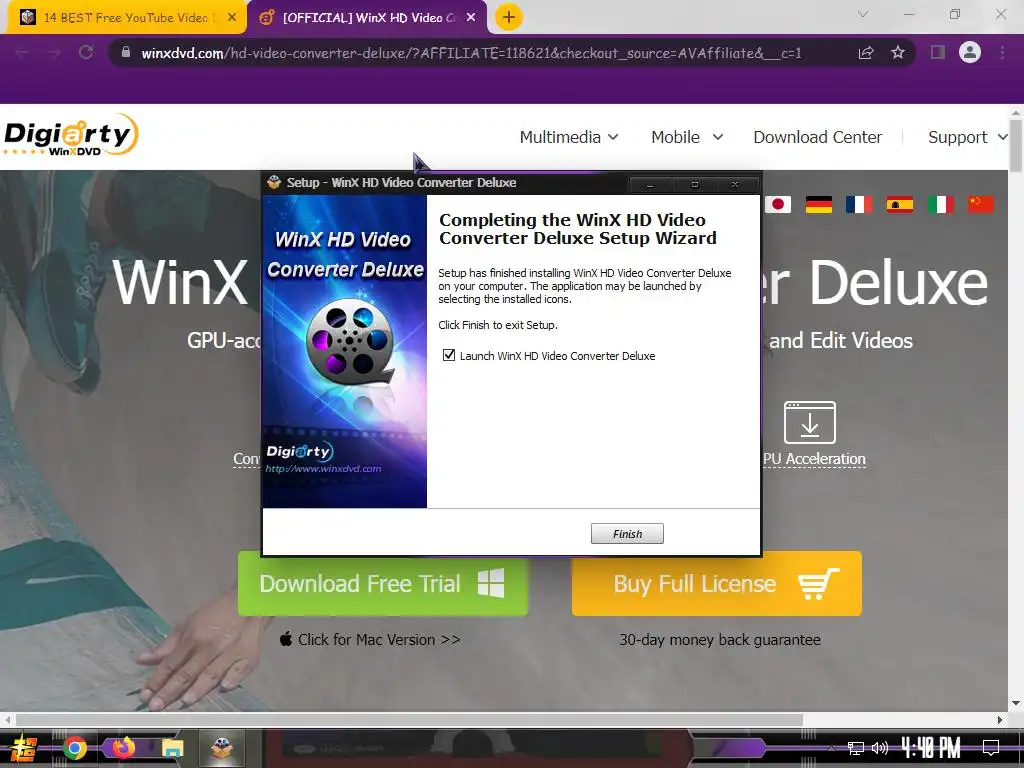Click the Digiarty WinXDVD logo
This screenshot has width=1024, height=768.
(71, 135)
